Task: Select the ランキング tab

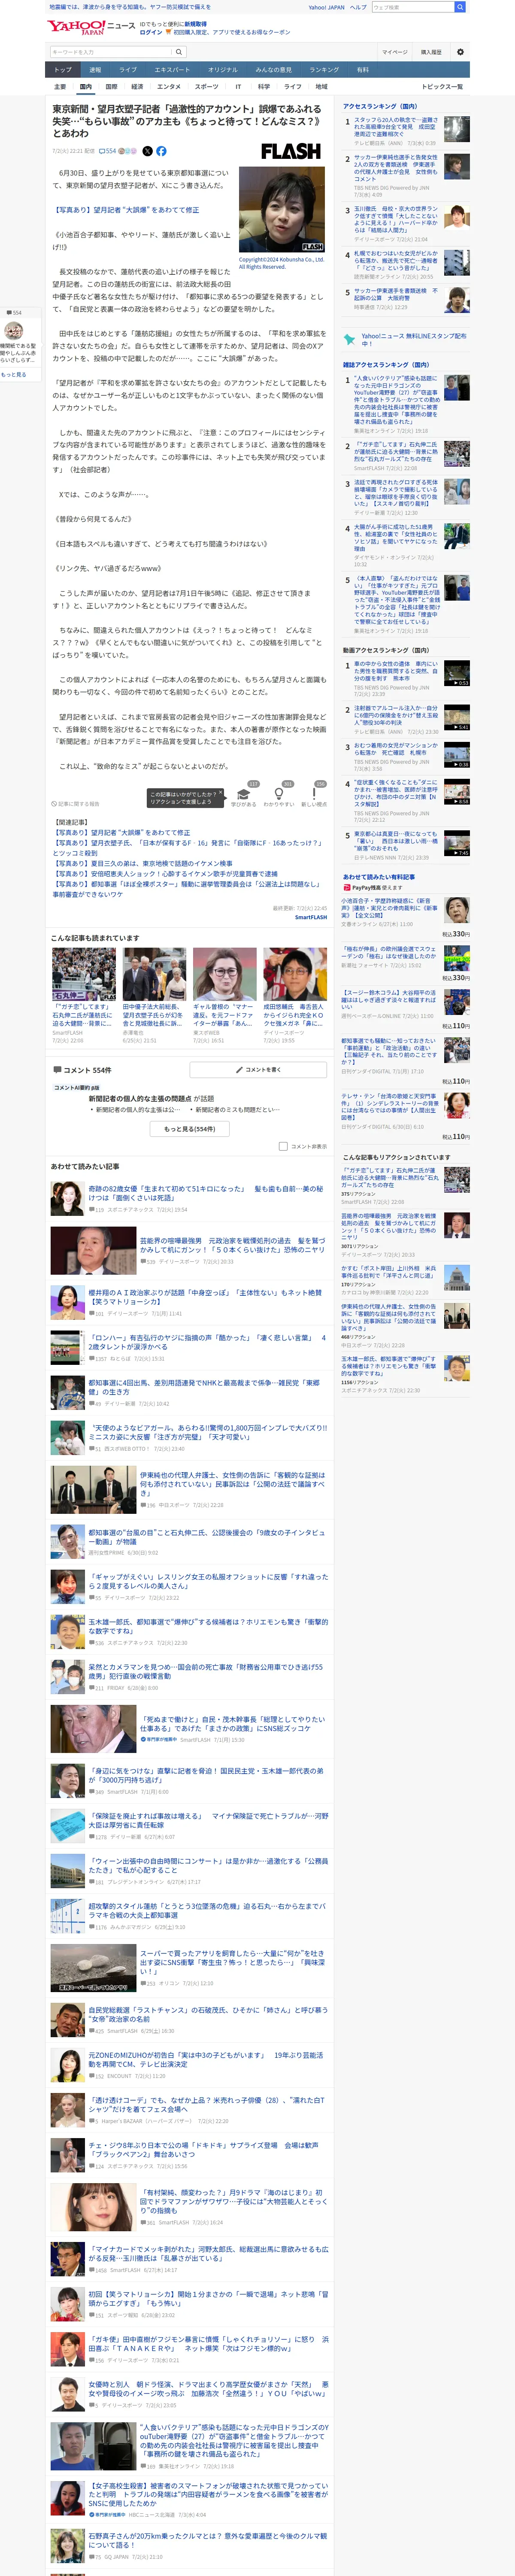Action: (x=324, y=70)
